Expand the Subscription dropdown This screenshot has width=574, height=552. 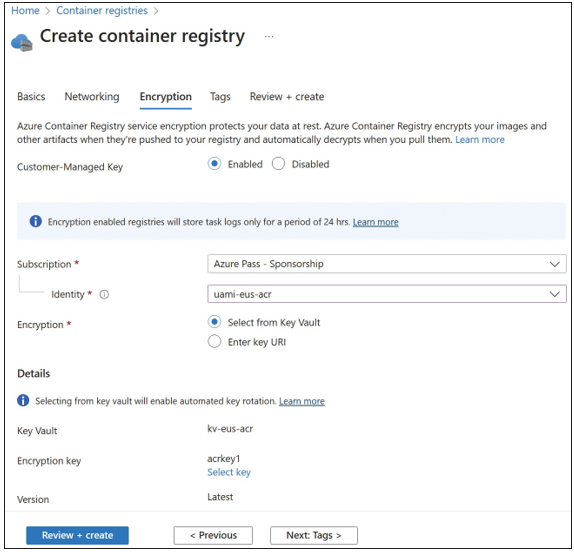point(387,264)
